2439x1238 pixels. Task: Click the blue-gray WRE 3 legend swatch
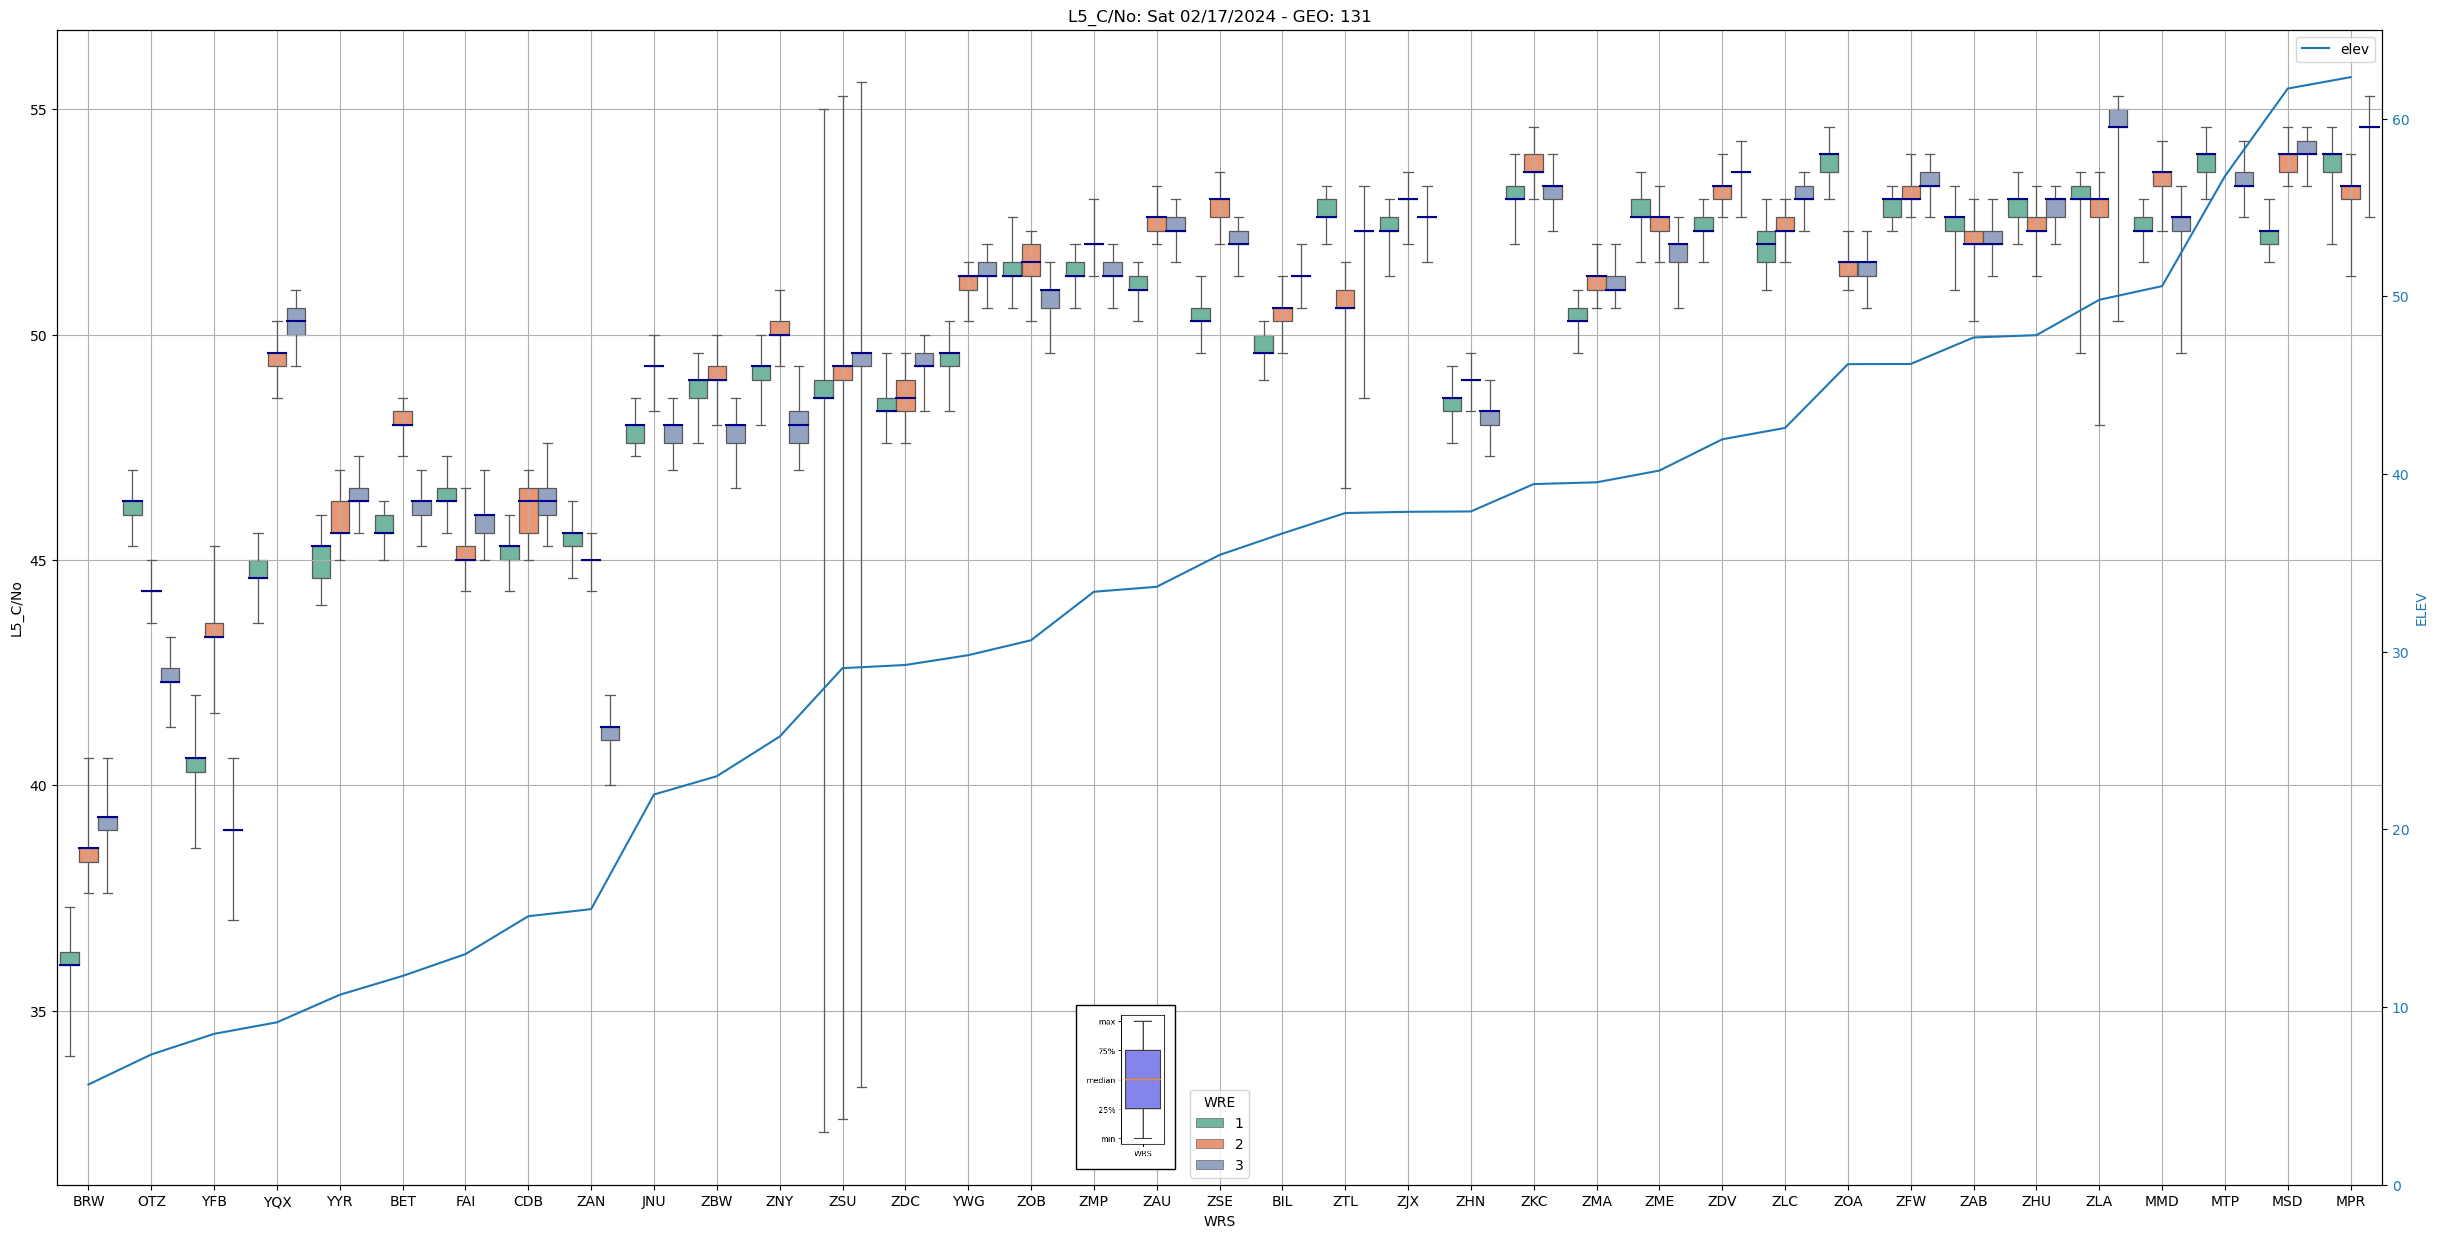click(1209, 1165)
